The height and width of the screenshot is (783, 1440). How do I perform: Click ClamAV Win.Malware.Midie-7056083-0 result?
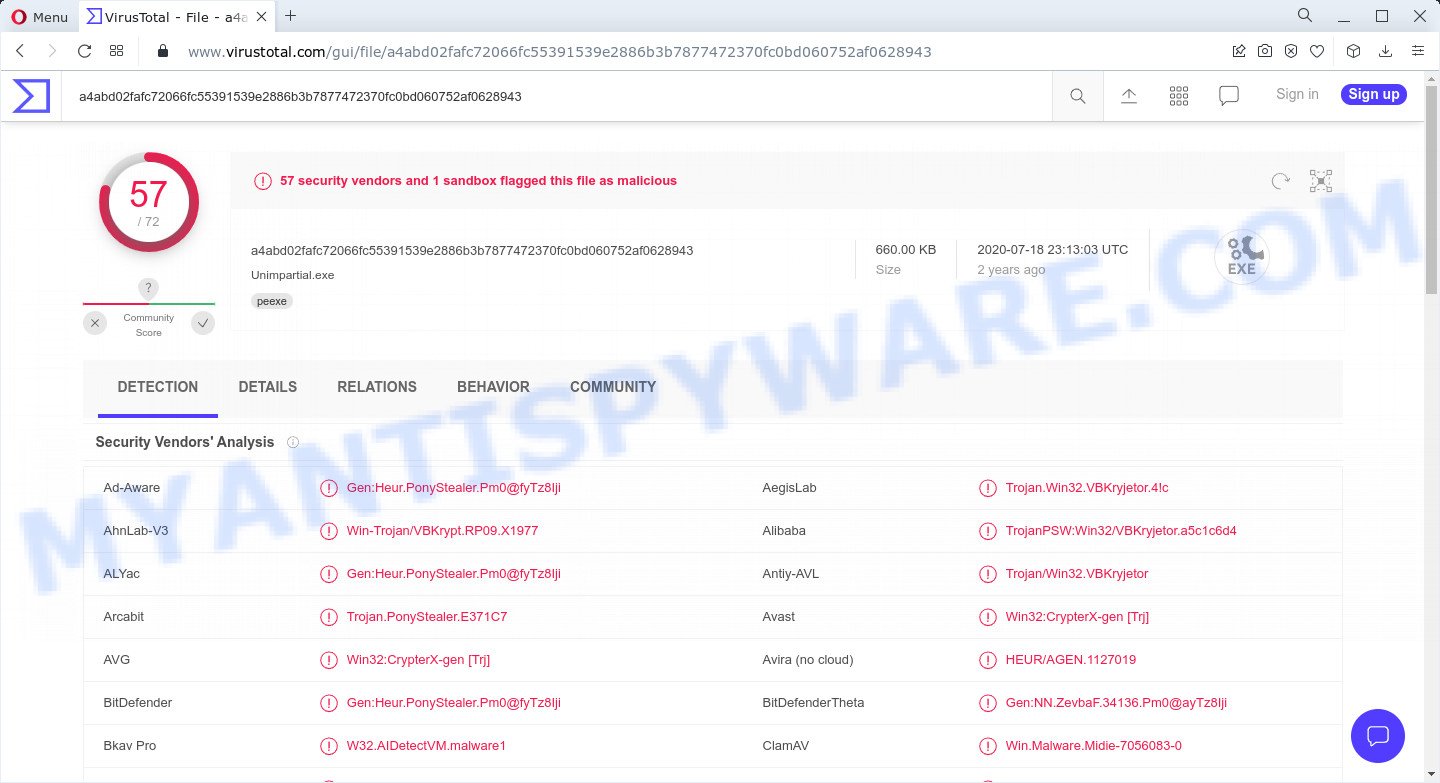click(x=1094, y=746)
